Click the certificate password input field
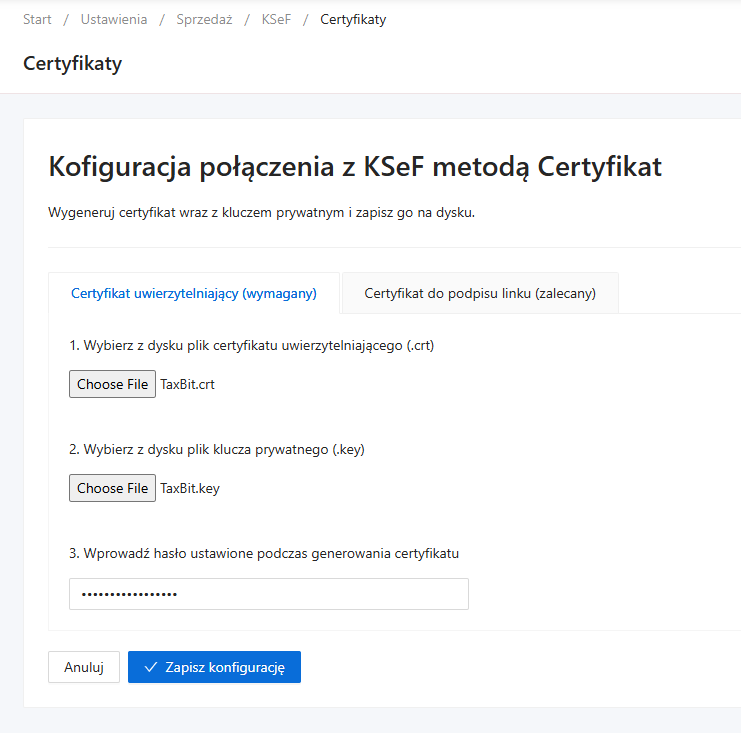This screenshot has width=741, height=733. (x=268, y=594)
